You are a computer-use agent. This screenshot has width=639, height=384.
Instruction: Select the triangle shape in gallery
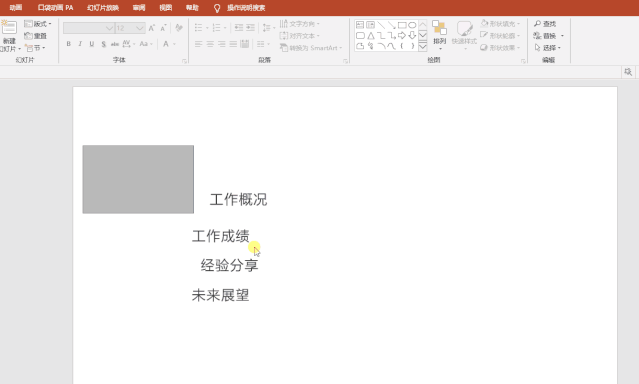[370, 35]
